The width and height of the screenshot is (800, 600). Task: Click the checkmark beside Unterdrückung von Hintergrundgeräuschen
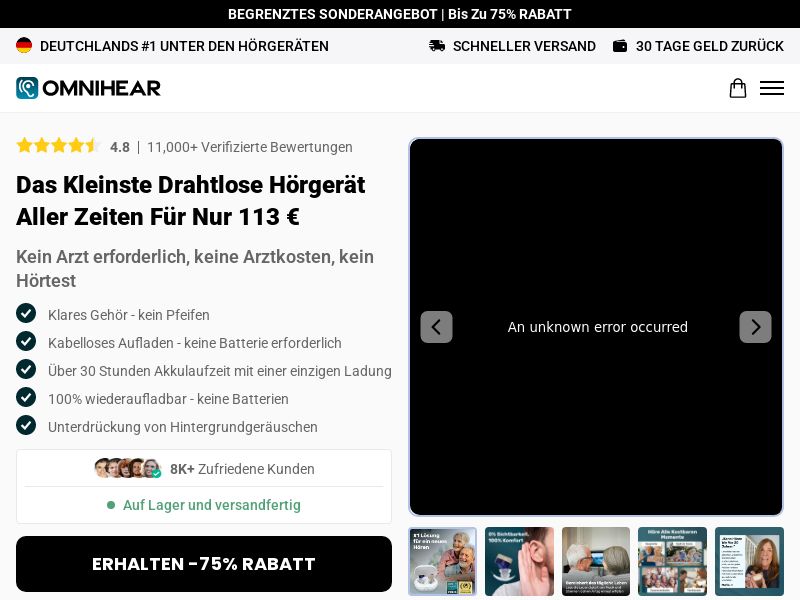(26, 426)
